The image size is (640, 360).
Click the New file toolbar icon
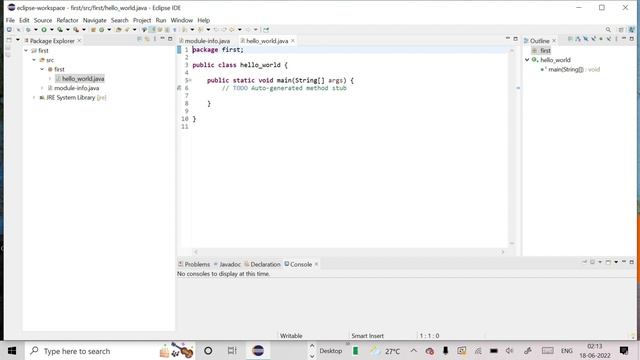tap(9, 29)
